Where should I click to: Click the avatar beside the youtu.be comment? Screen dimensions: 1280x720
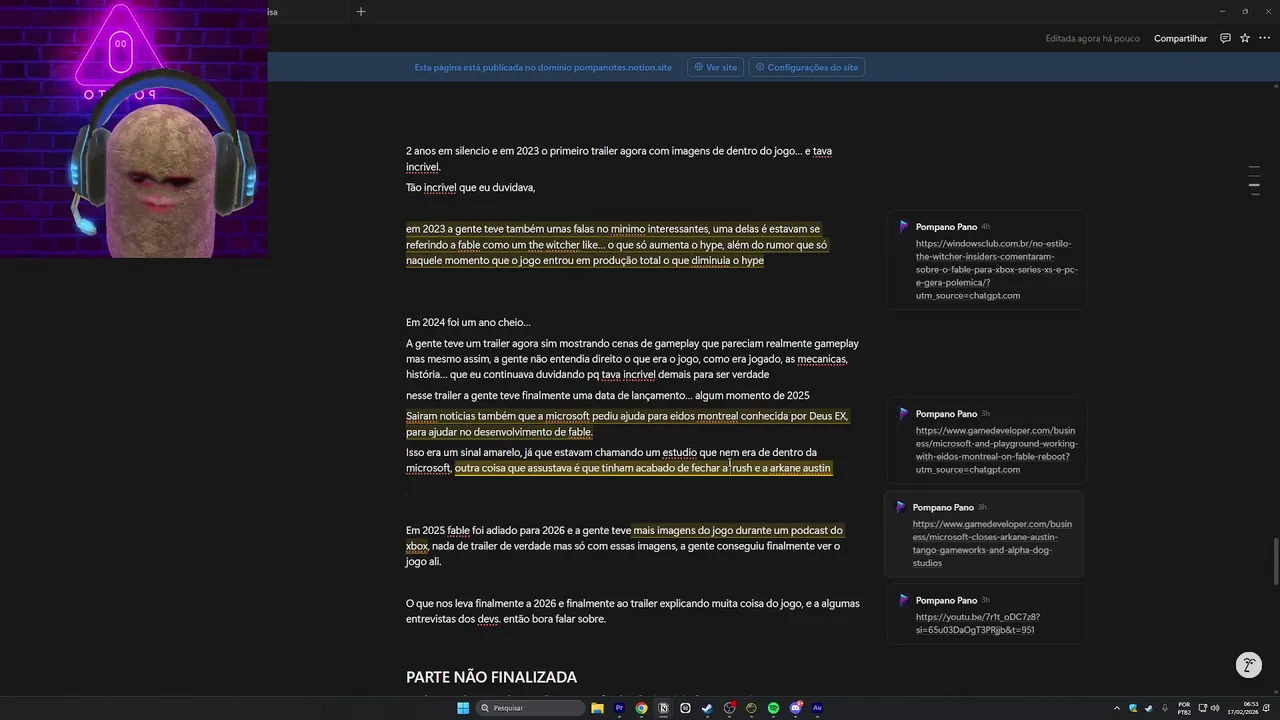[x=903, y=600]
